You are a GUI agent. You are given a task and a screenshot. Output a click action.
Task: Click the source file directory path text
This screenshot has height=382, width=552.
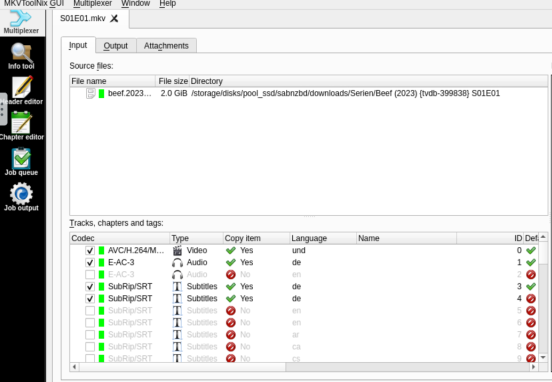click(x=345, y=93)
